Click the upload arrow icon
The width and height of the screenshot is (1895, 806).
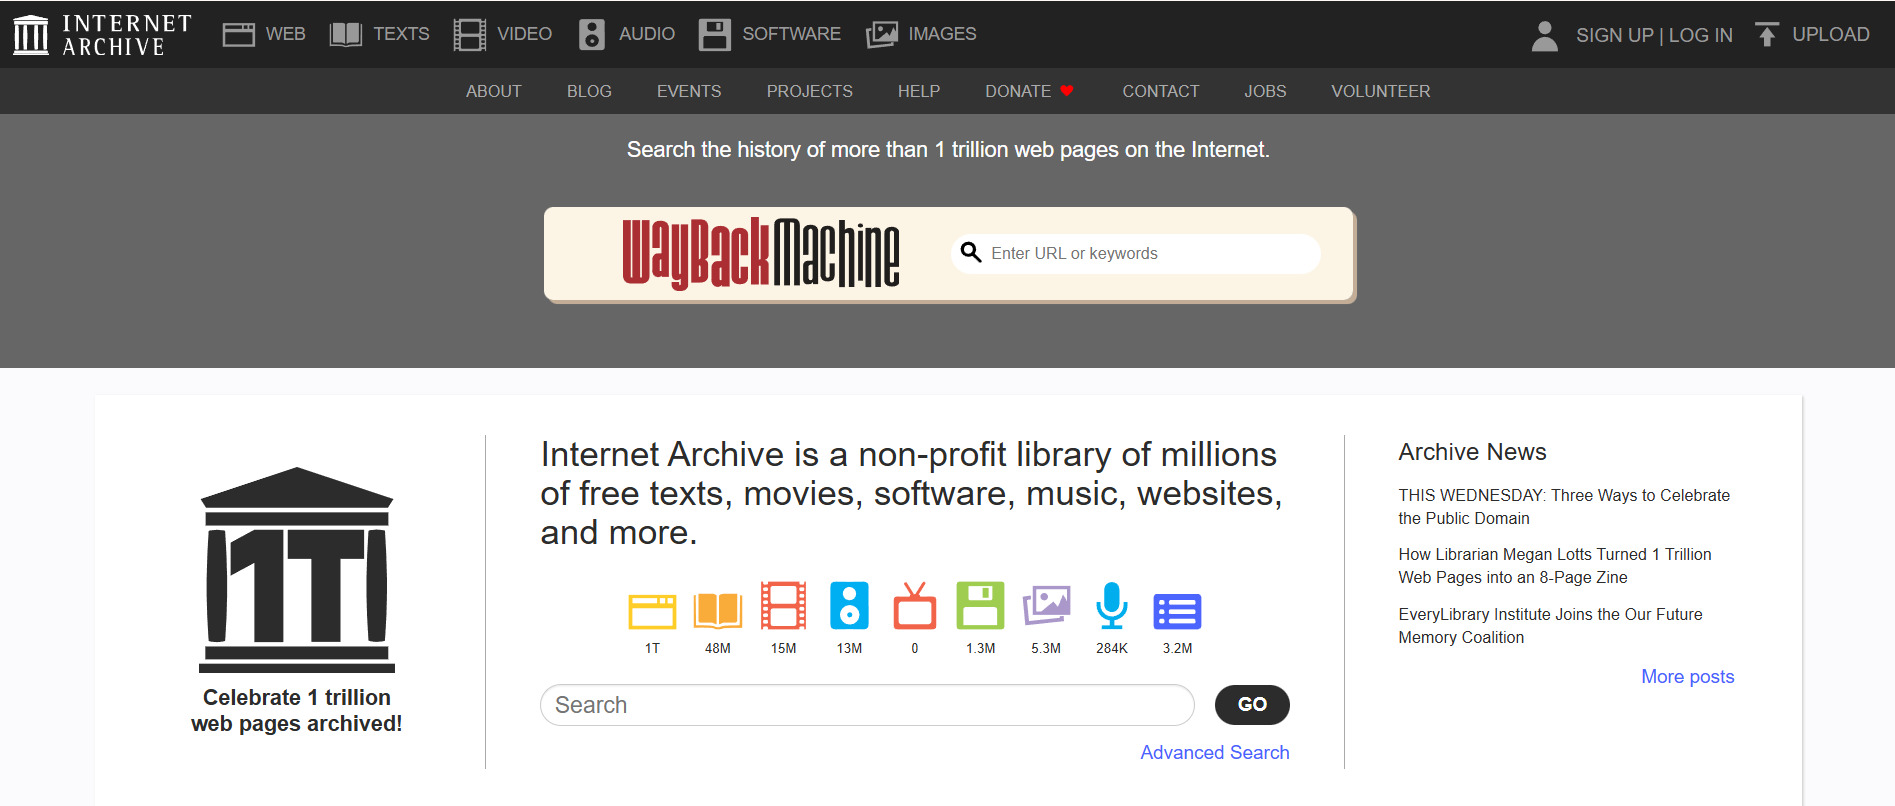[x=1767, y=35]
